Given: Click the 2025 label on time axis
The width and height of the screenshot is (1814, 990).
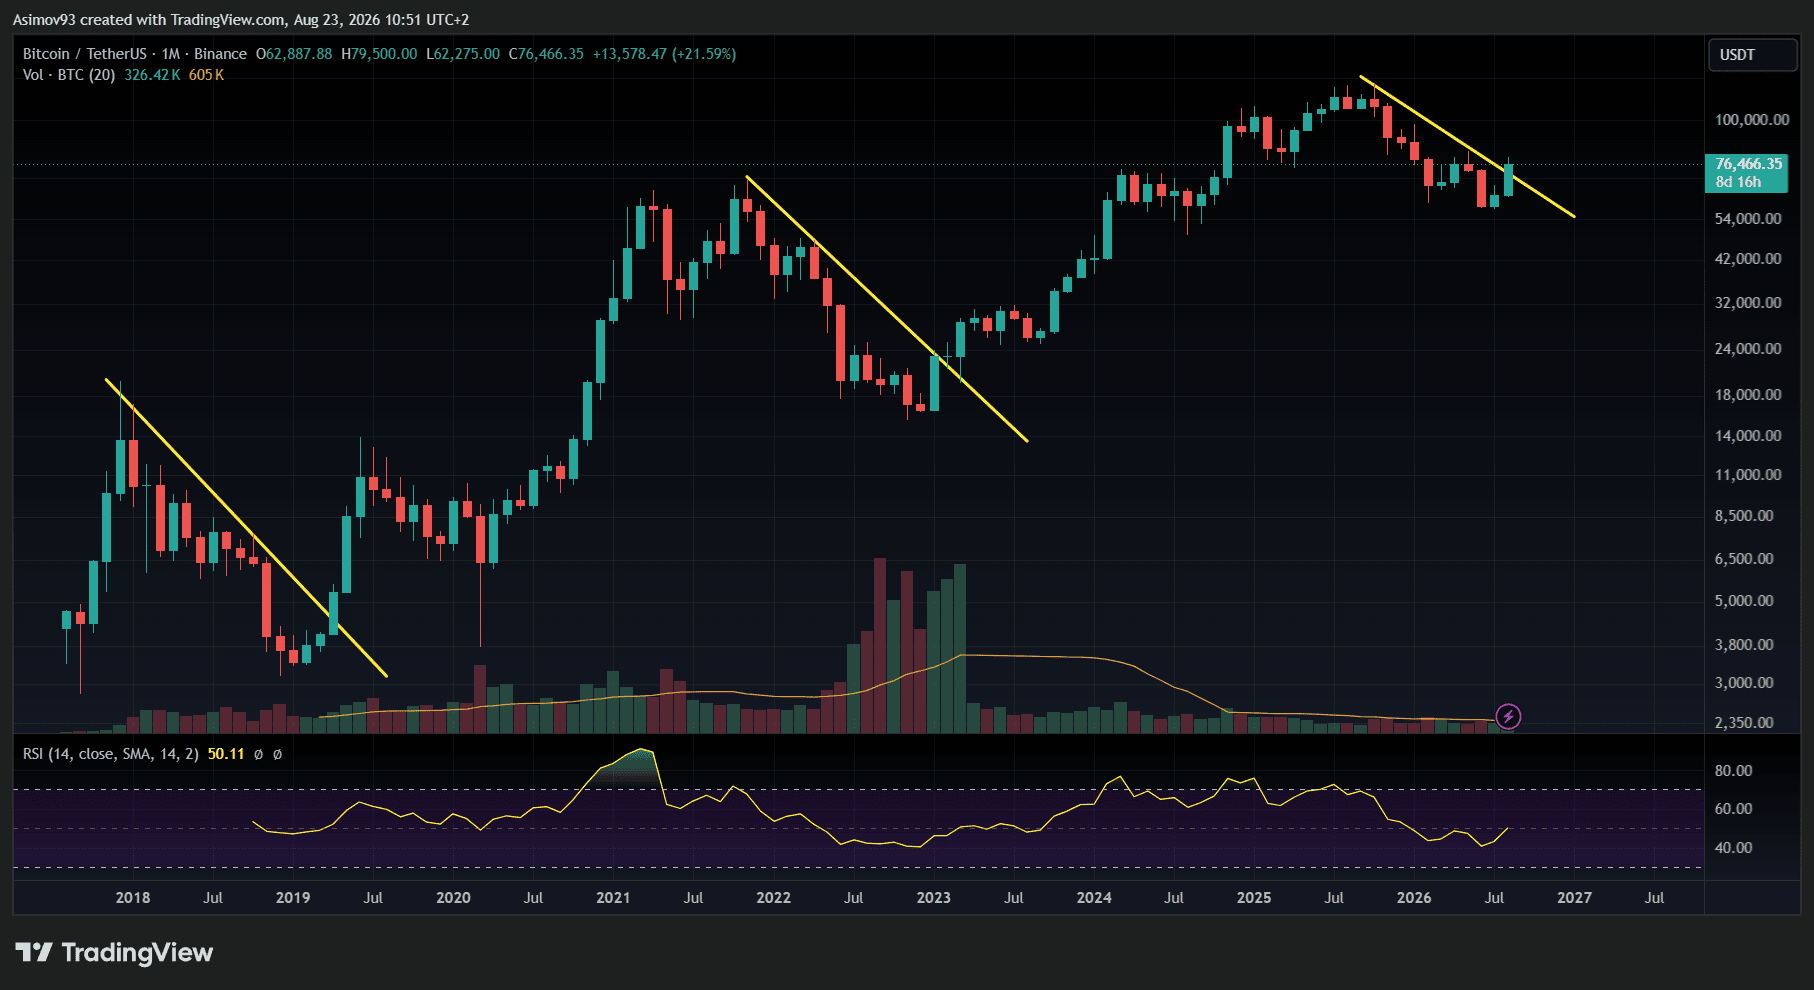Looking at the screenshot, I should coord(1254,898).
